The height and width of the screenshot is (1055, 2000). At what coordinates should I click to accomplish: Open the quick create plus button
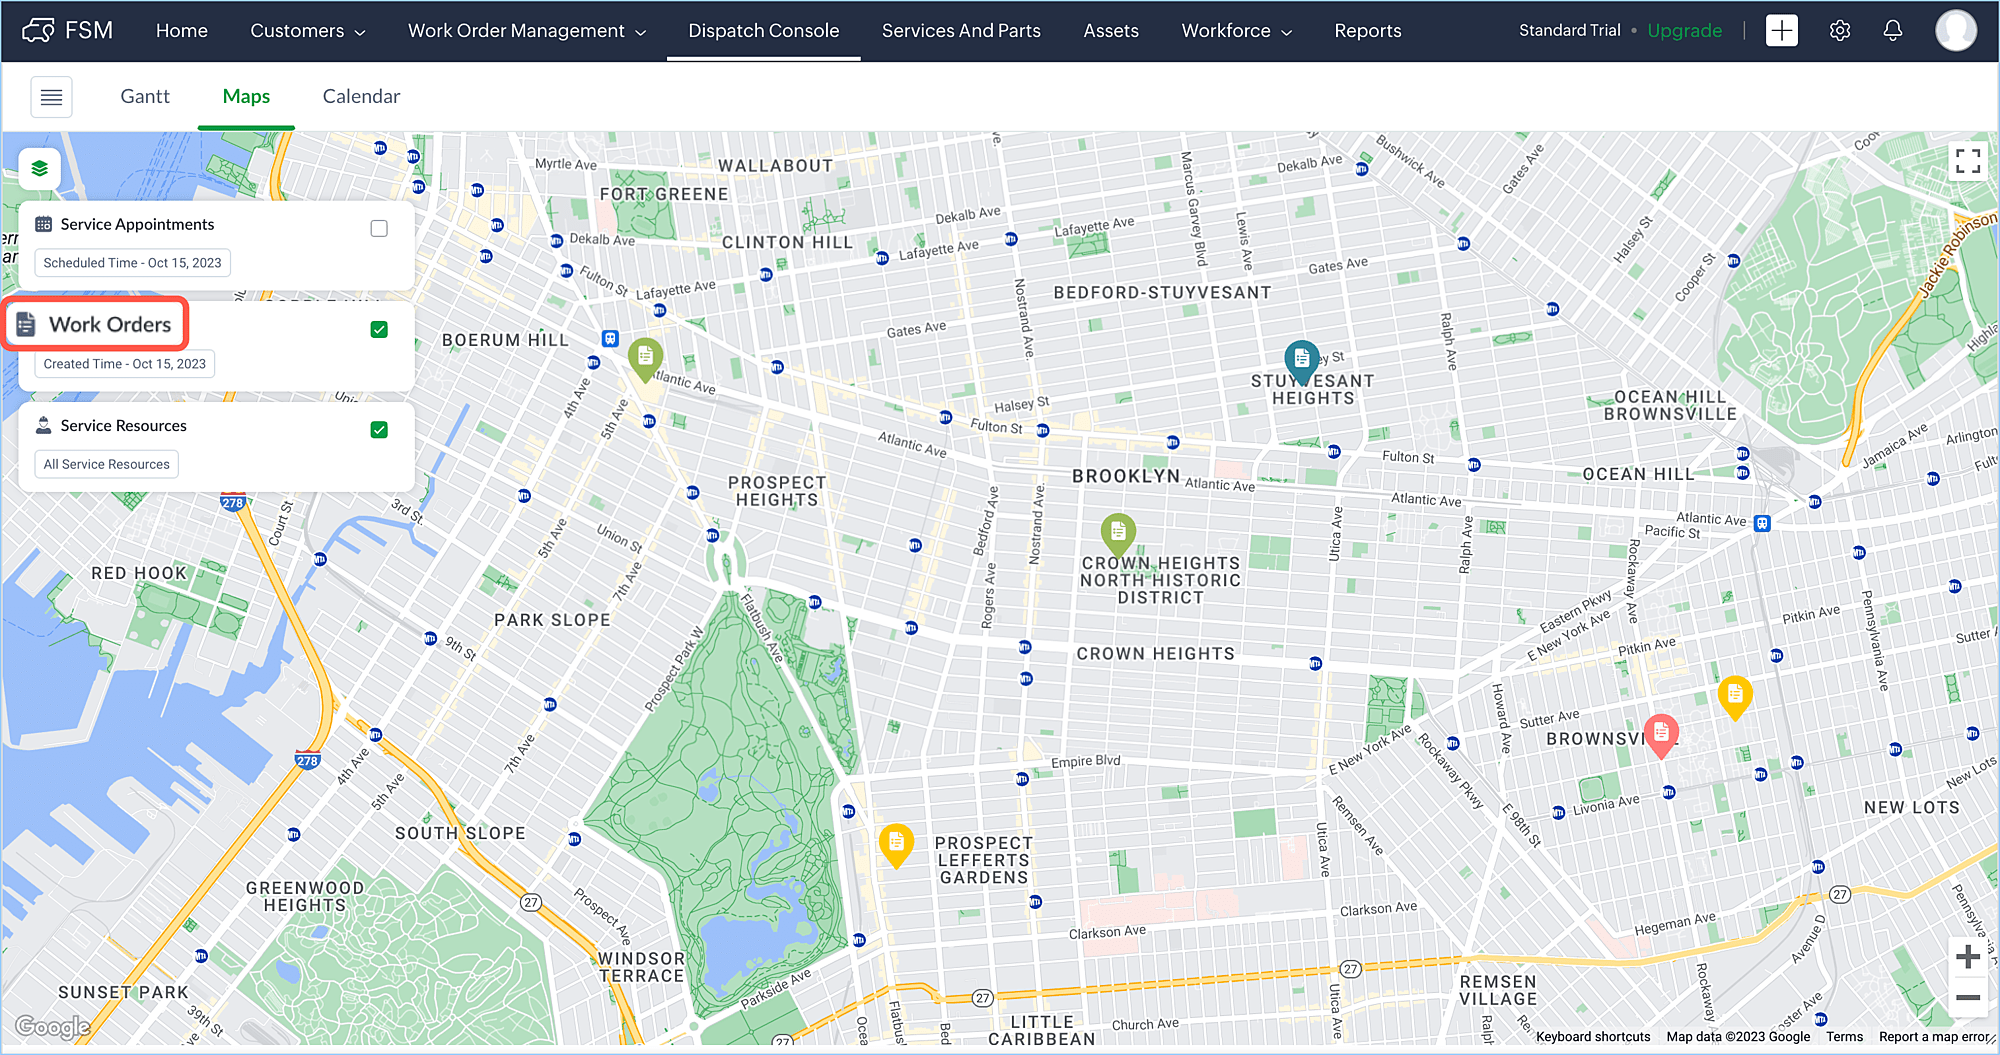click(x=1781, y=30)
